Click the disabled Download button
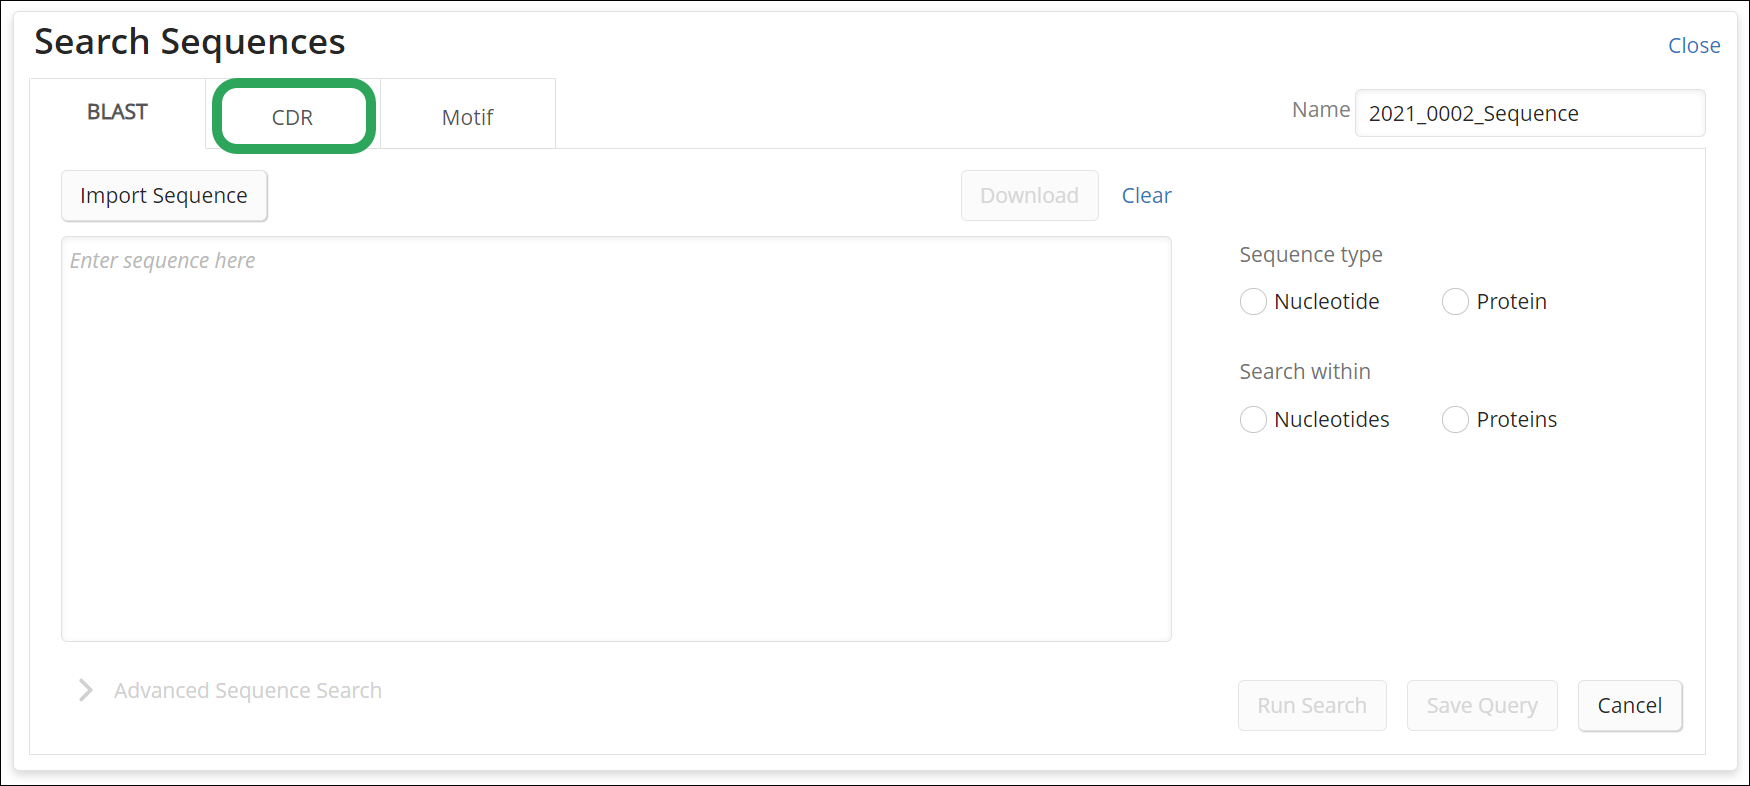1750x786 pixels. [x=1029, y=196]
